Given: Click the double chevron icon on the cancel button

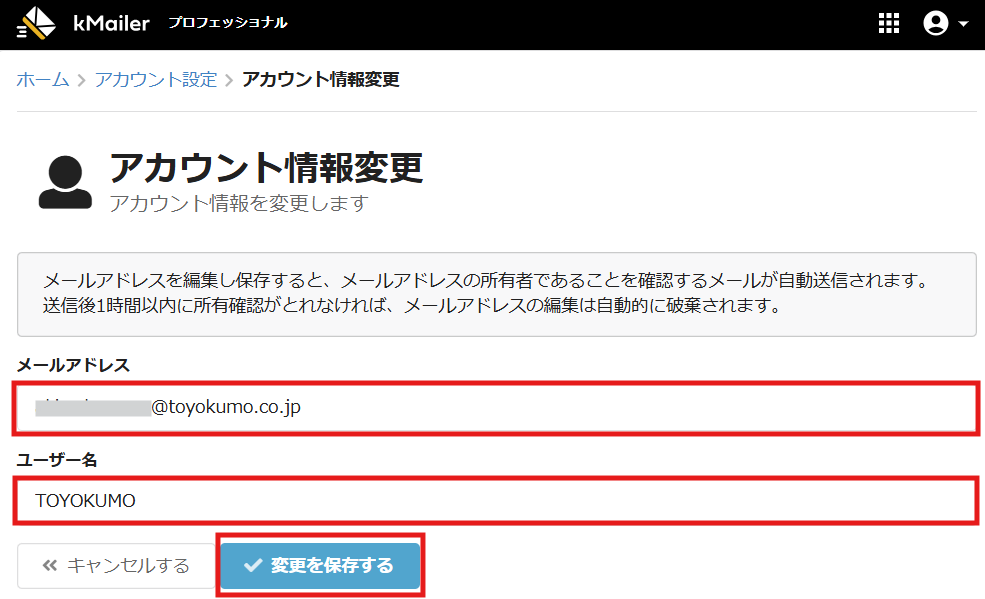Looking at the screenshot, I should coord(50,566).
